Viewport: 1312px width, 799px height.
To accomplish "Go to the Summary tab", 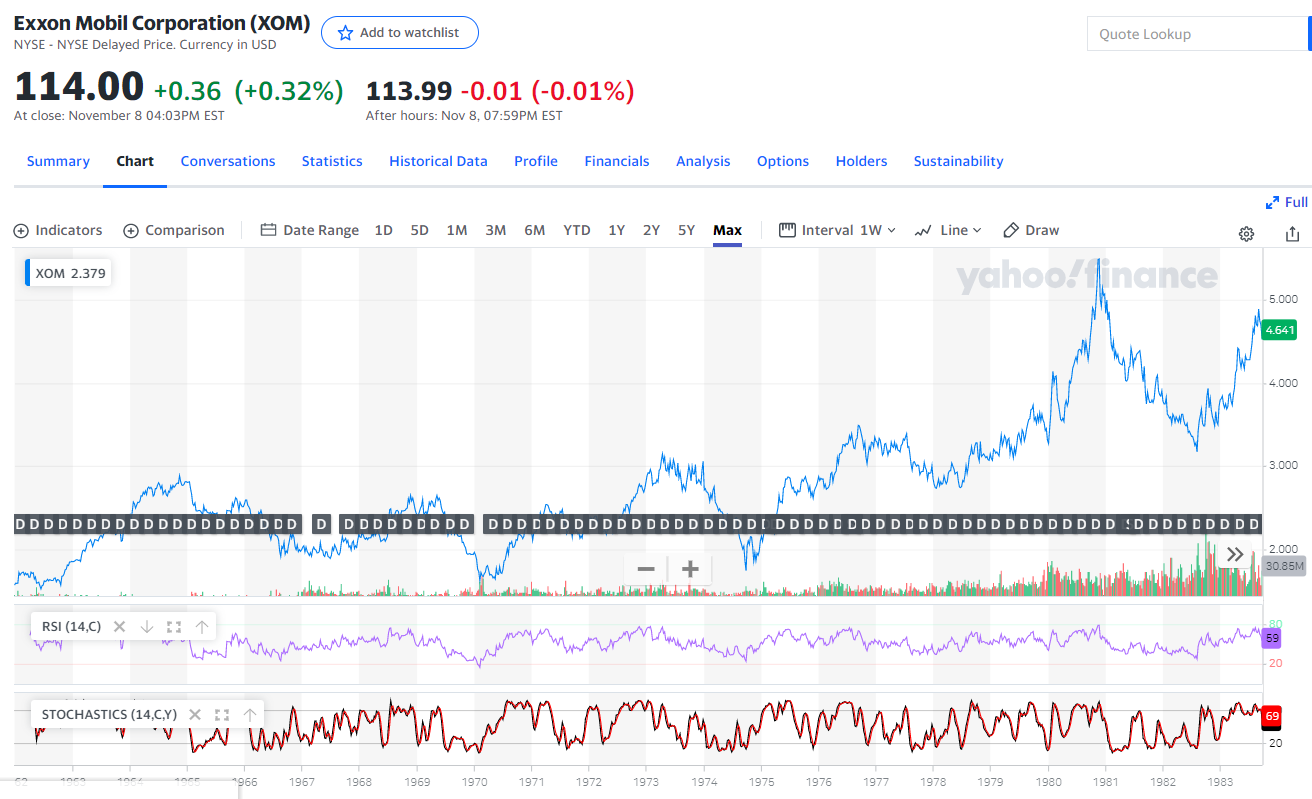I will [x=58, y=161].
